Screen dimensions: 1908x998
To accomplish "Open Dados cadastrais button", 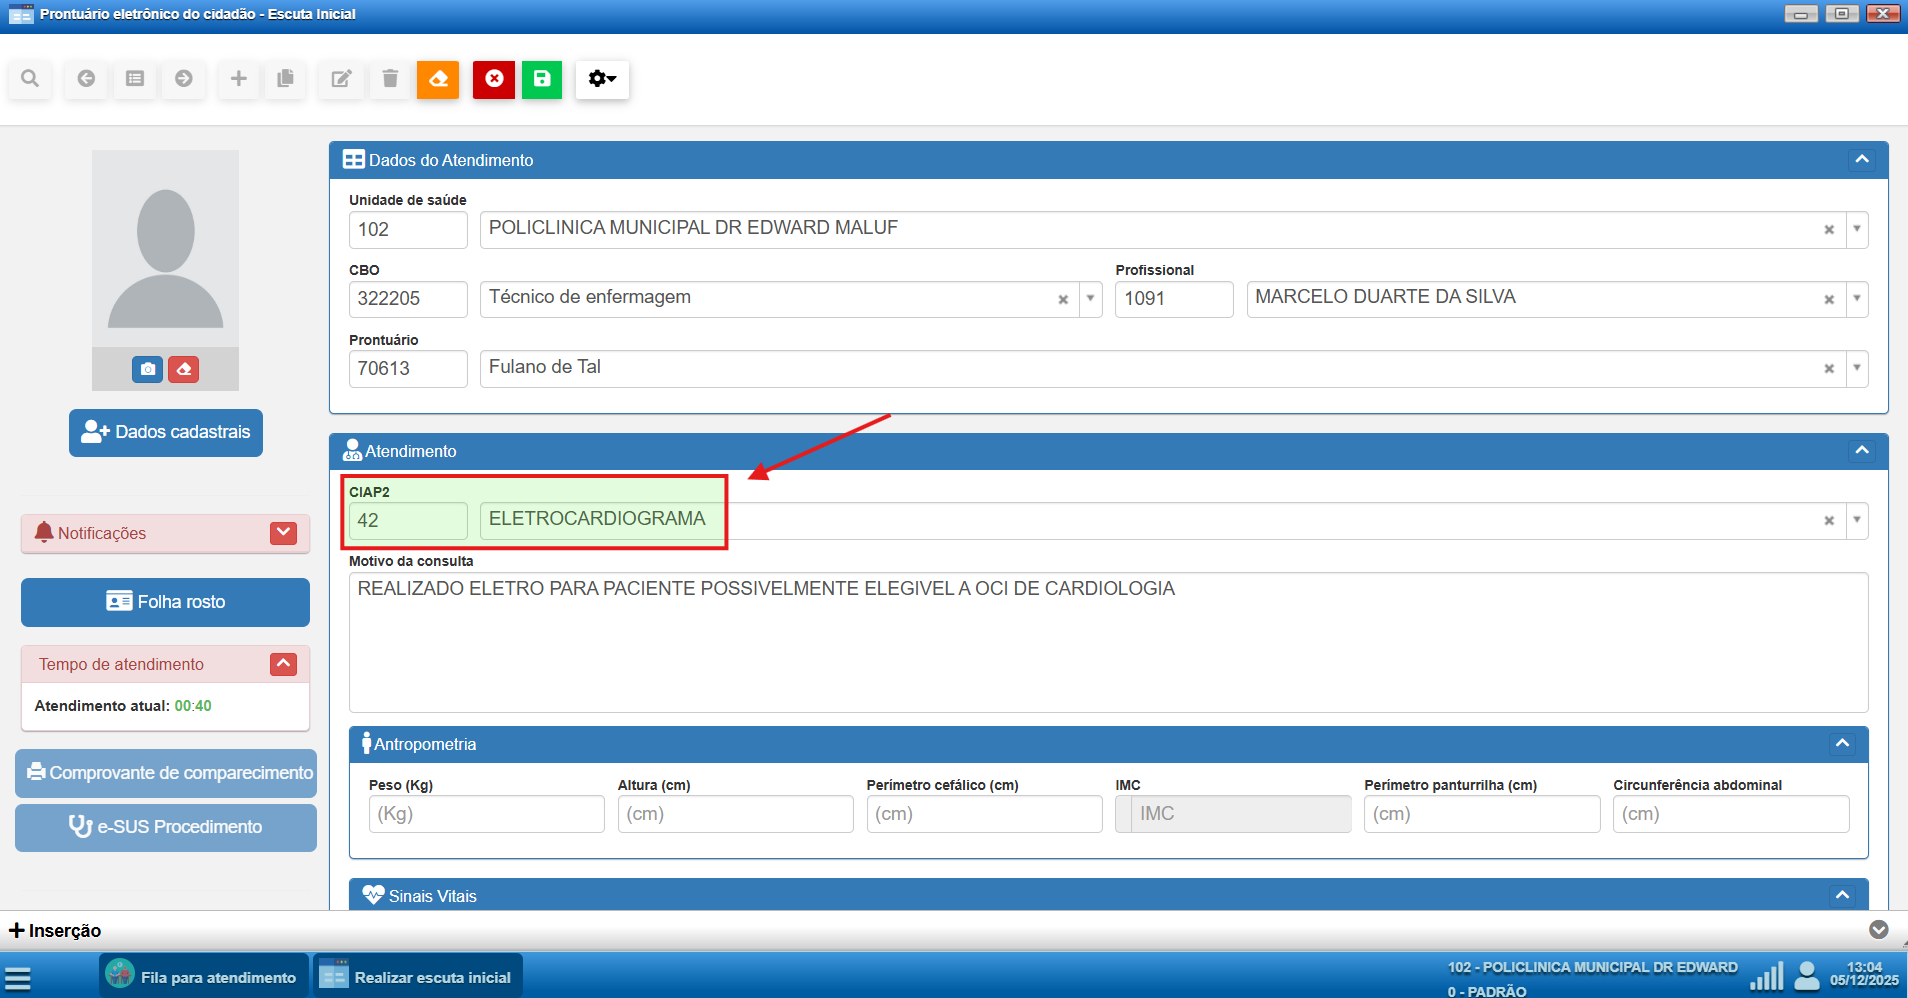I will [166, 432].
